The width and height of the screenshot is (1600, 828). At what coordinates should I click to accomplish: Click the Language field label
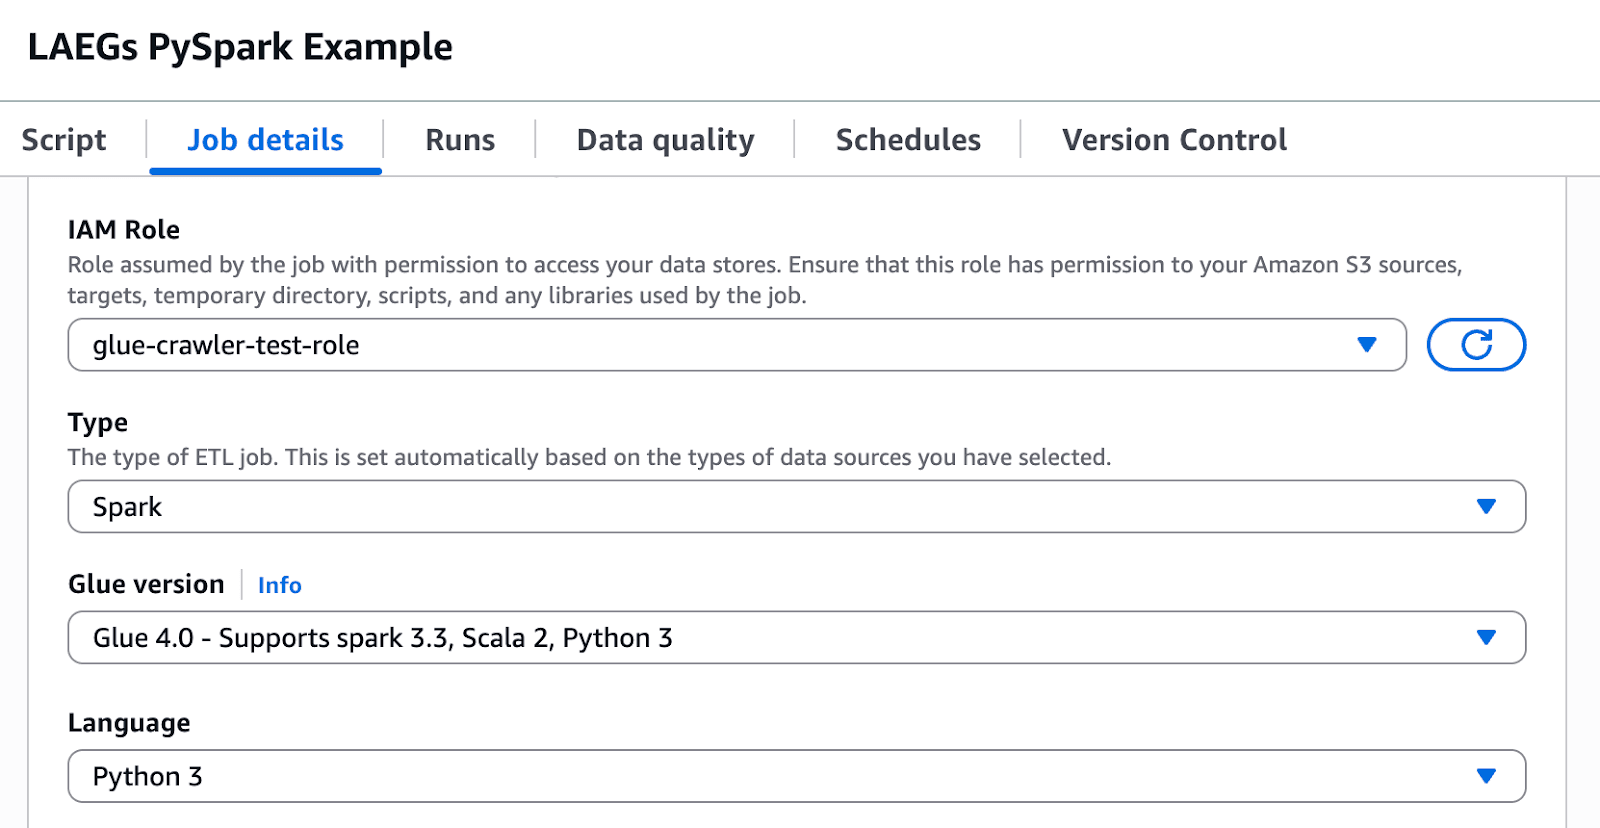point(129,723)
